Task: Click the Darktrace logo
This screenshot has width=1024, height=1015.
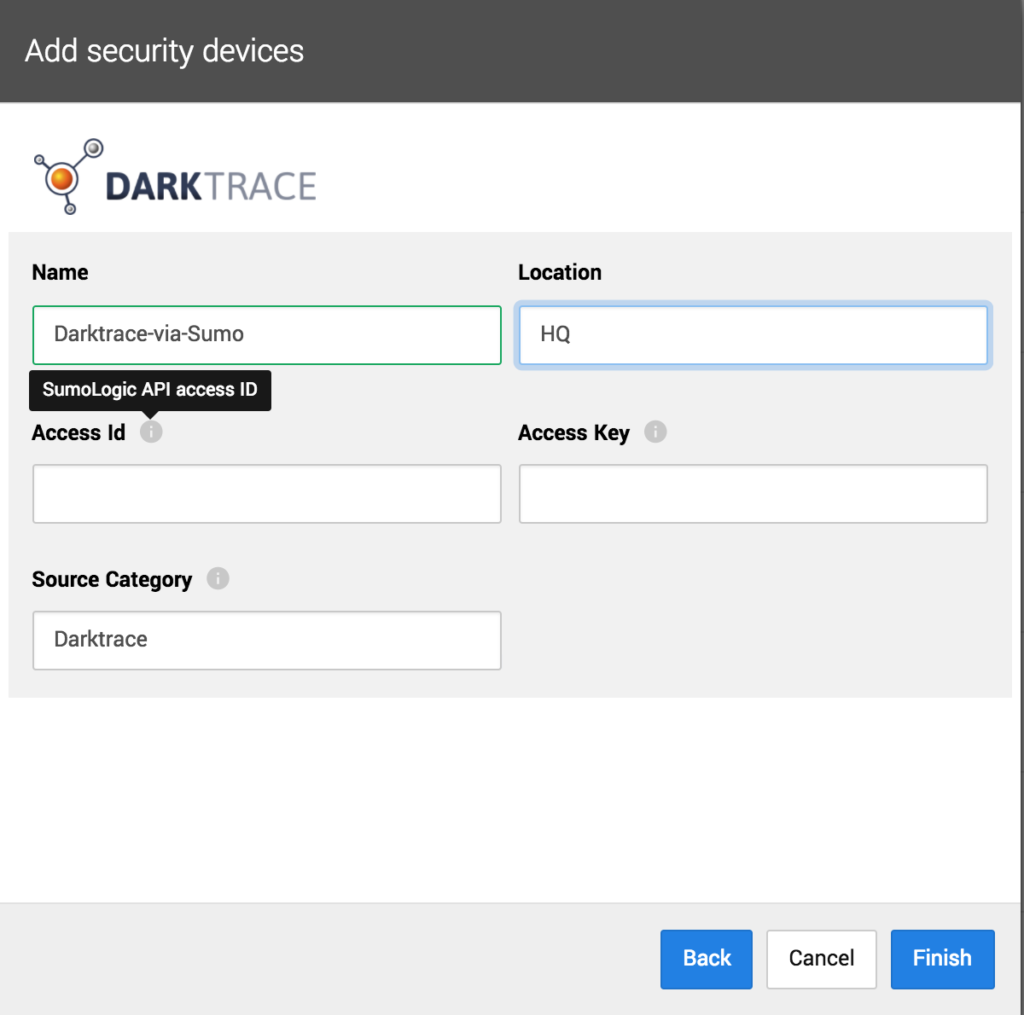Action: pyautogui.click(x=175, y=176)
